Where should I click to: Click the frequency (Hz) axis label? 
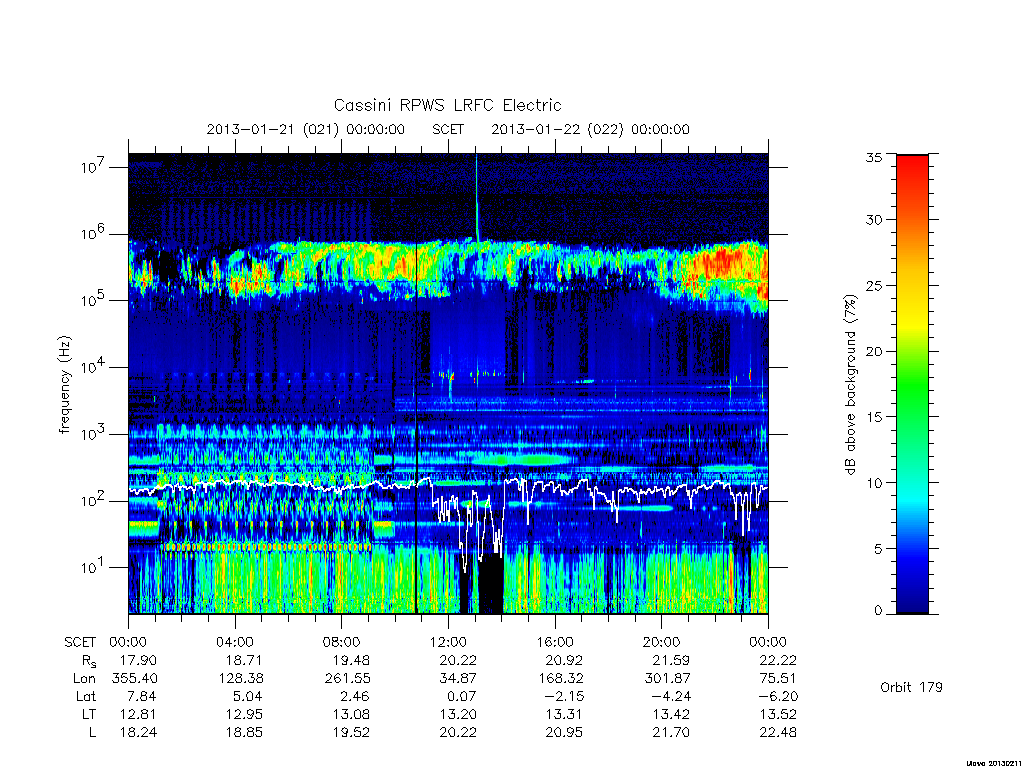coord(64,385)
